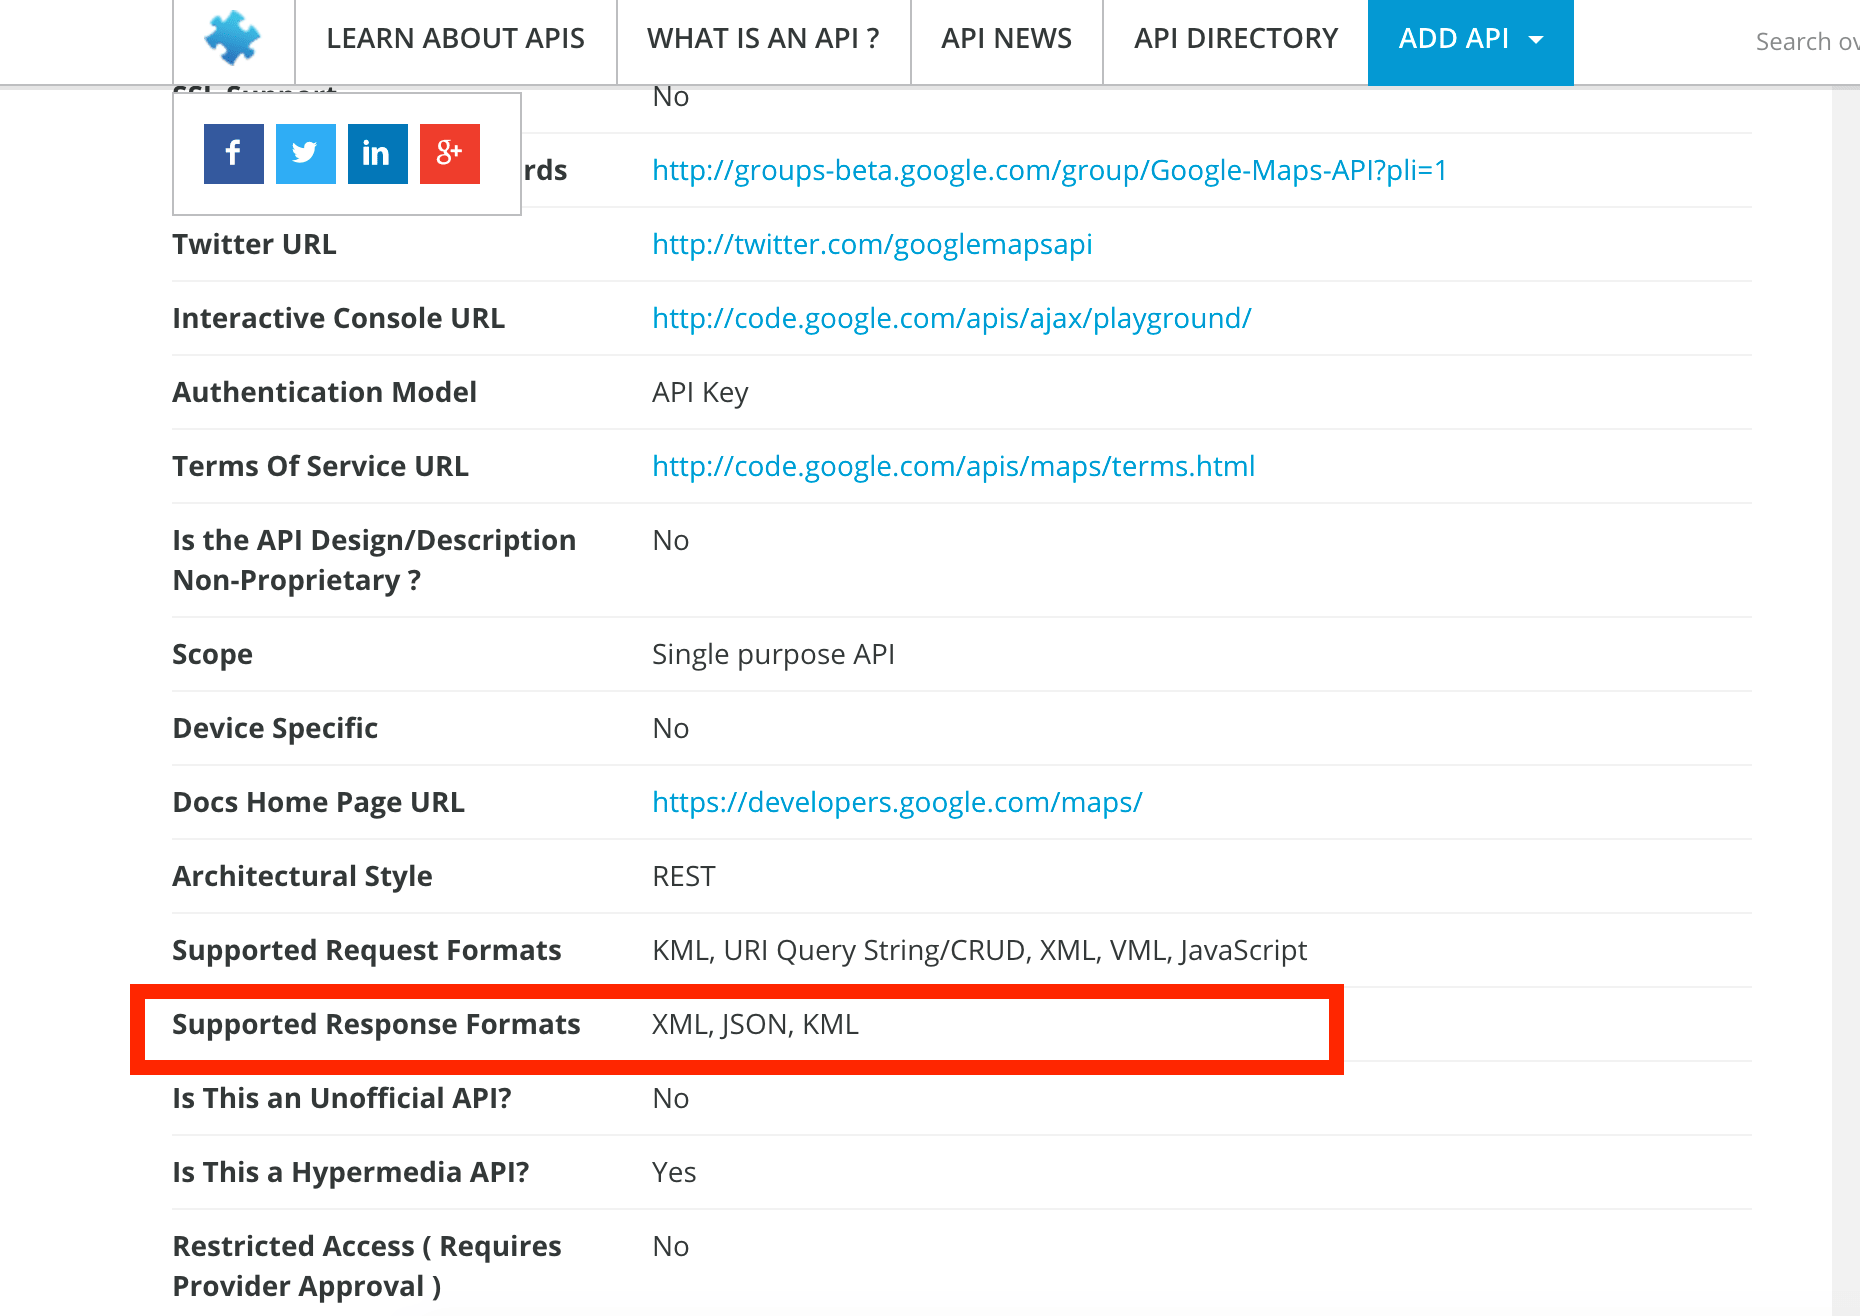The image size is (1860, 1316).
Task: Open Learn About APIs menu
Action: pos(455,39)
